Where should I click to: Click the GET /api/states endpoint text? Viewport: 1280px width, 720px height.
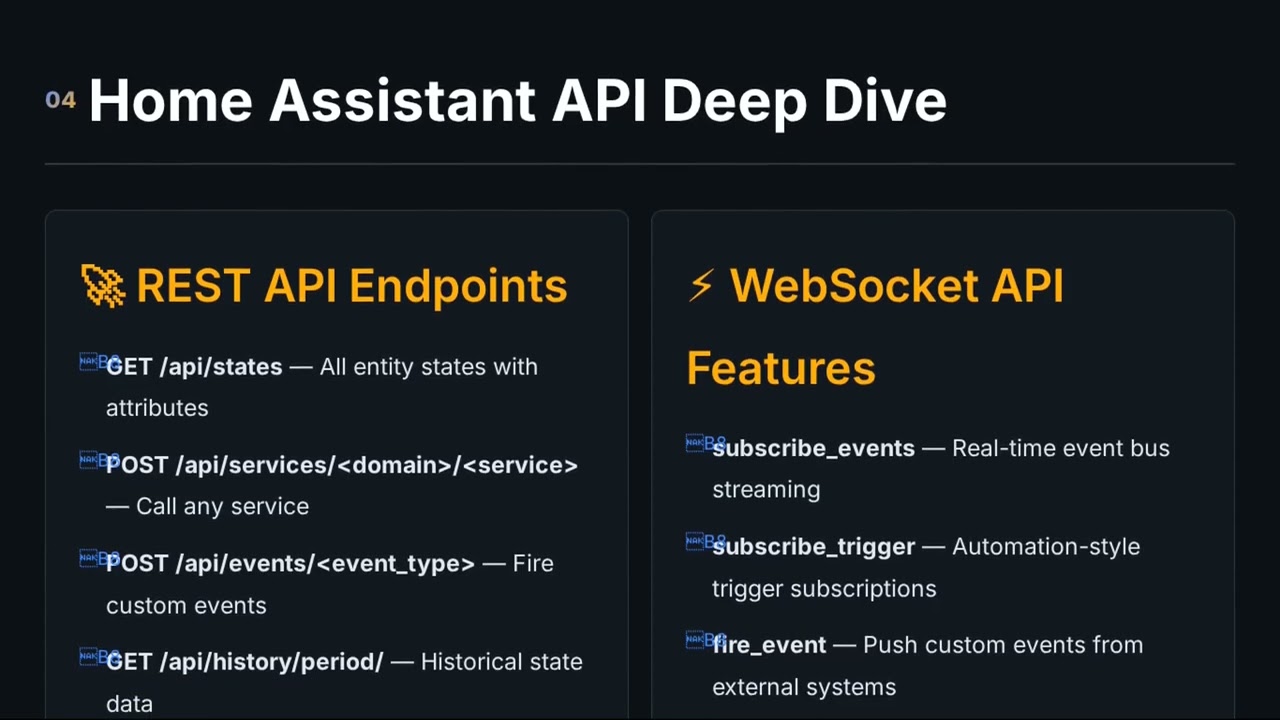[x=194, y=367]
